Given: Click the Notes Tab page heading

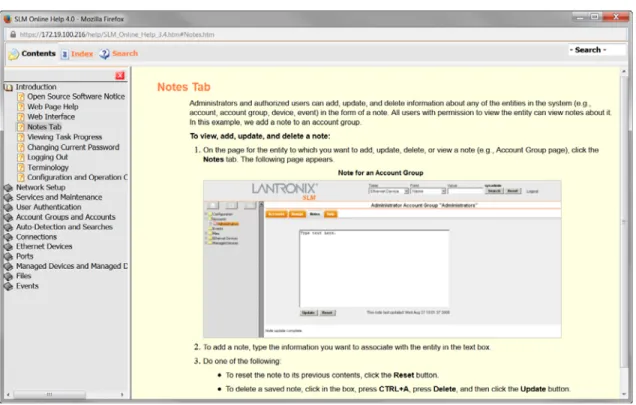Looking at the screenshot, I should tap(184, 87).
